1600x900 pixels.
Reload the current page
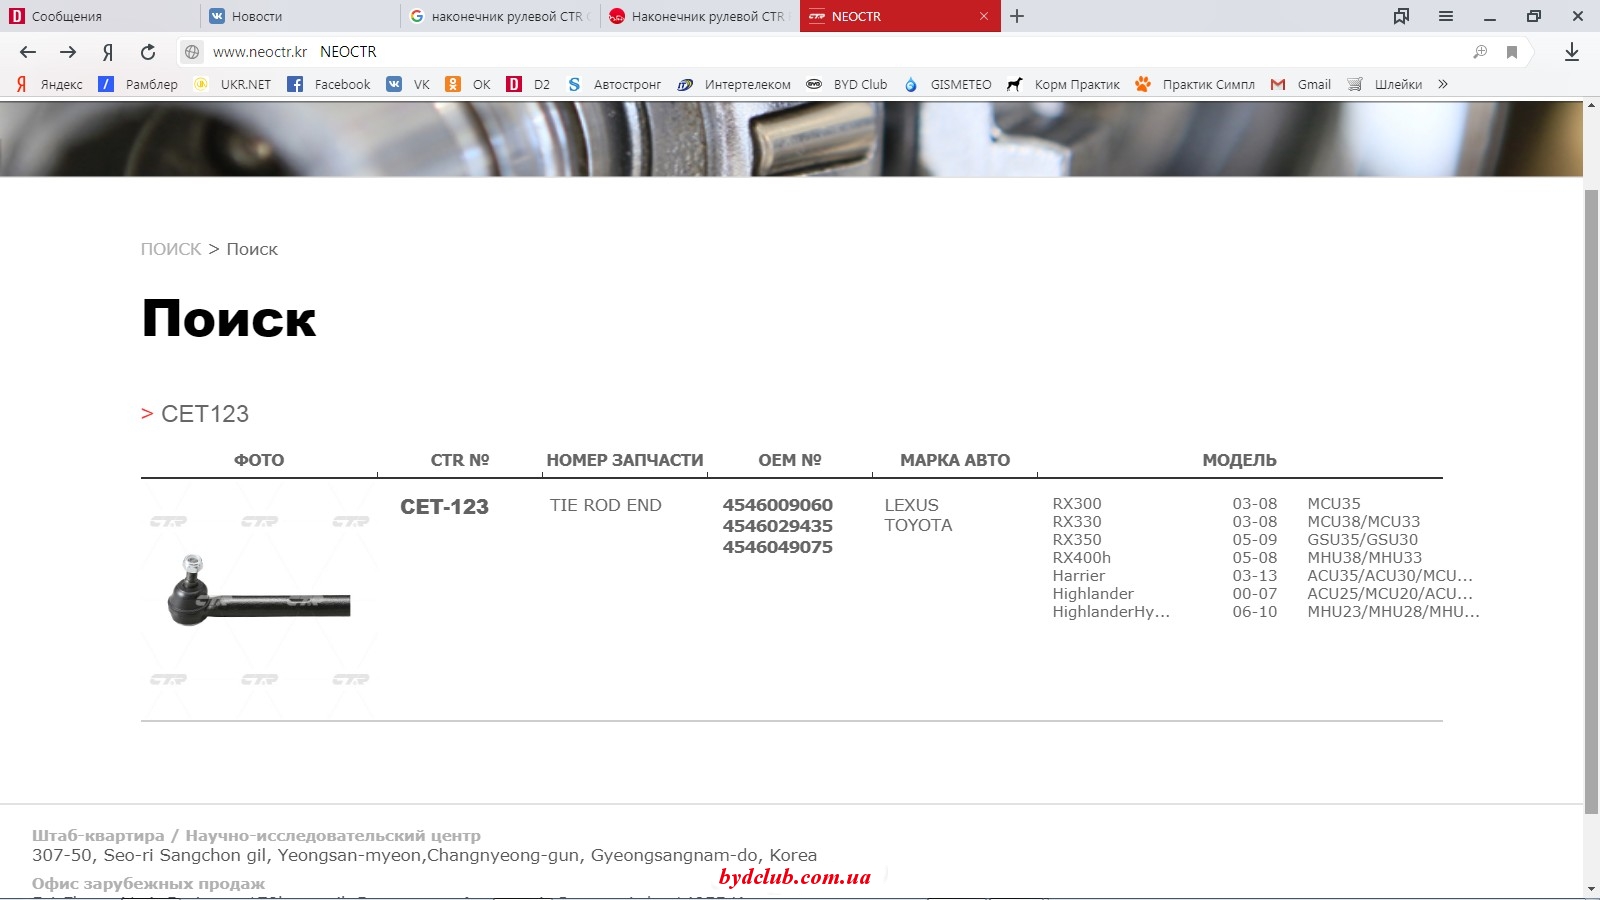point(148,52)
